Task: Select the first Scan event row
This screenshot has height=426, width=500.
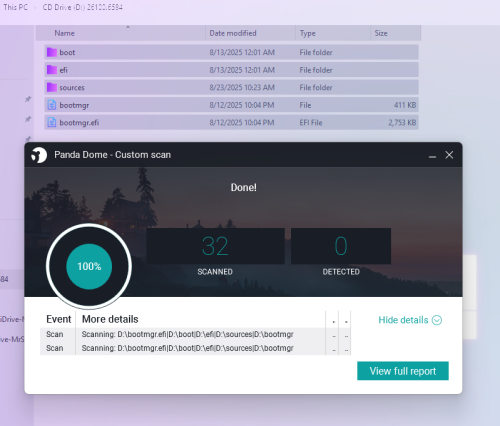Action: [x=195, y=334]
